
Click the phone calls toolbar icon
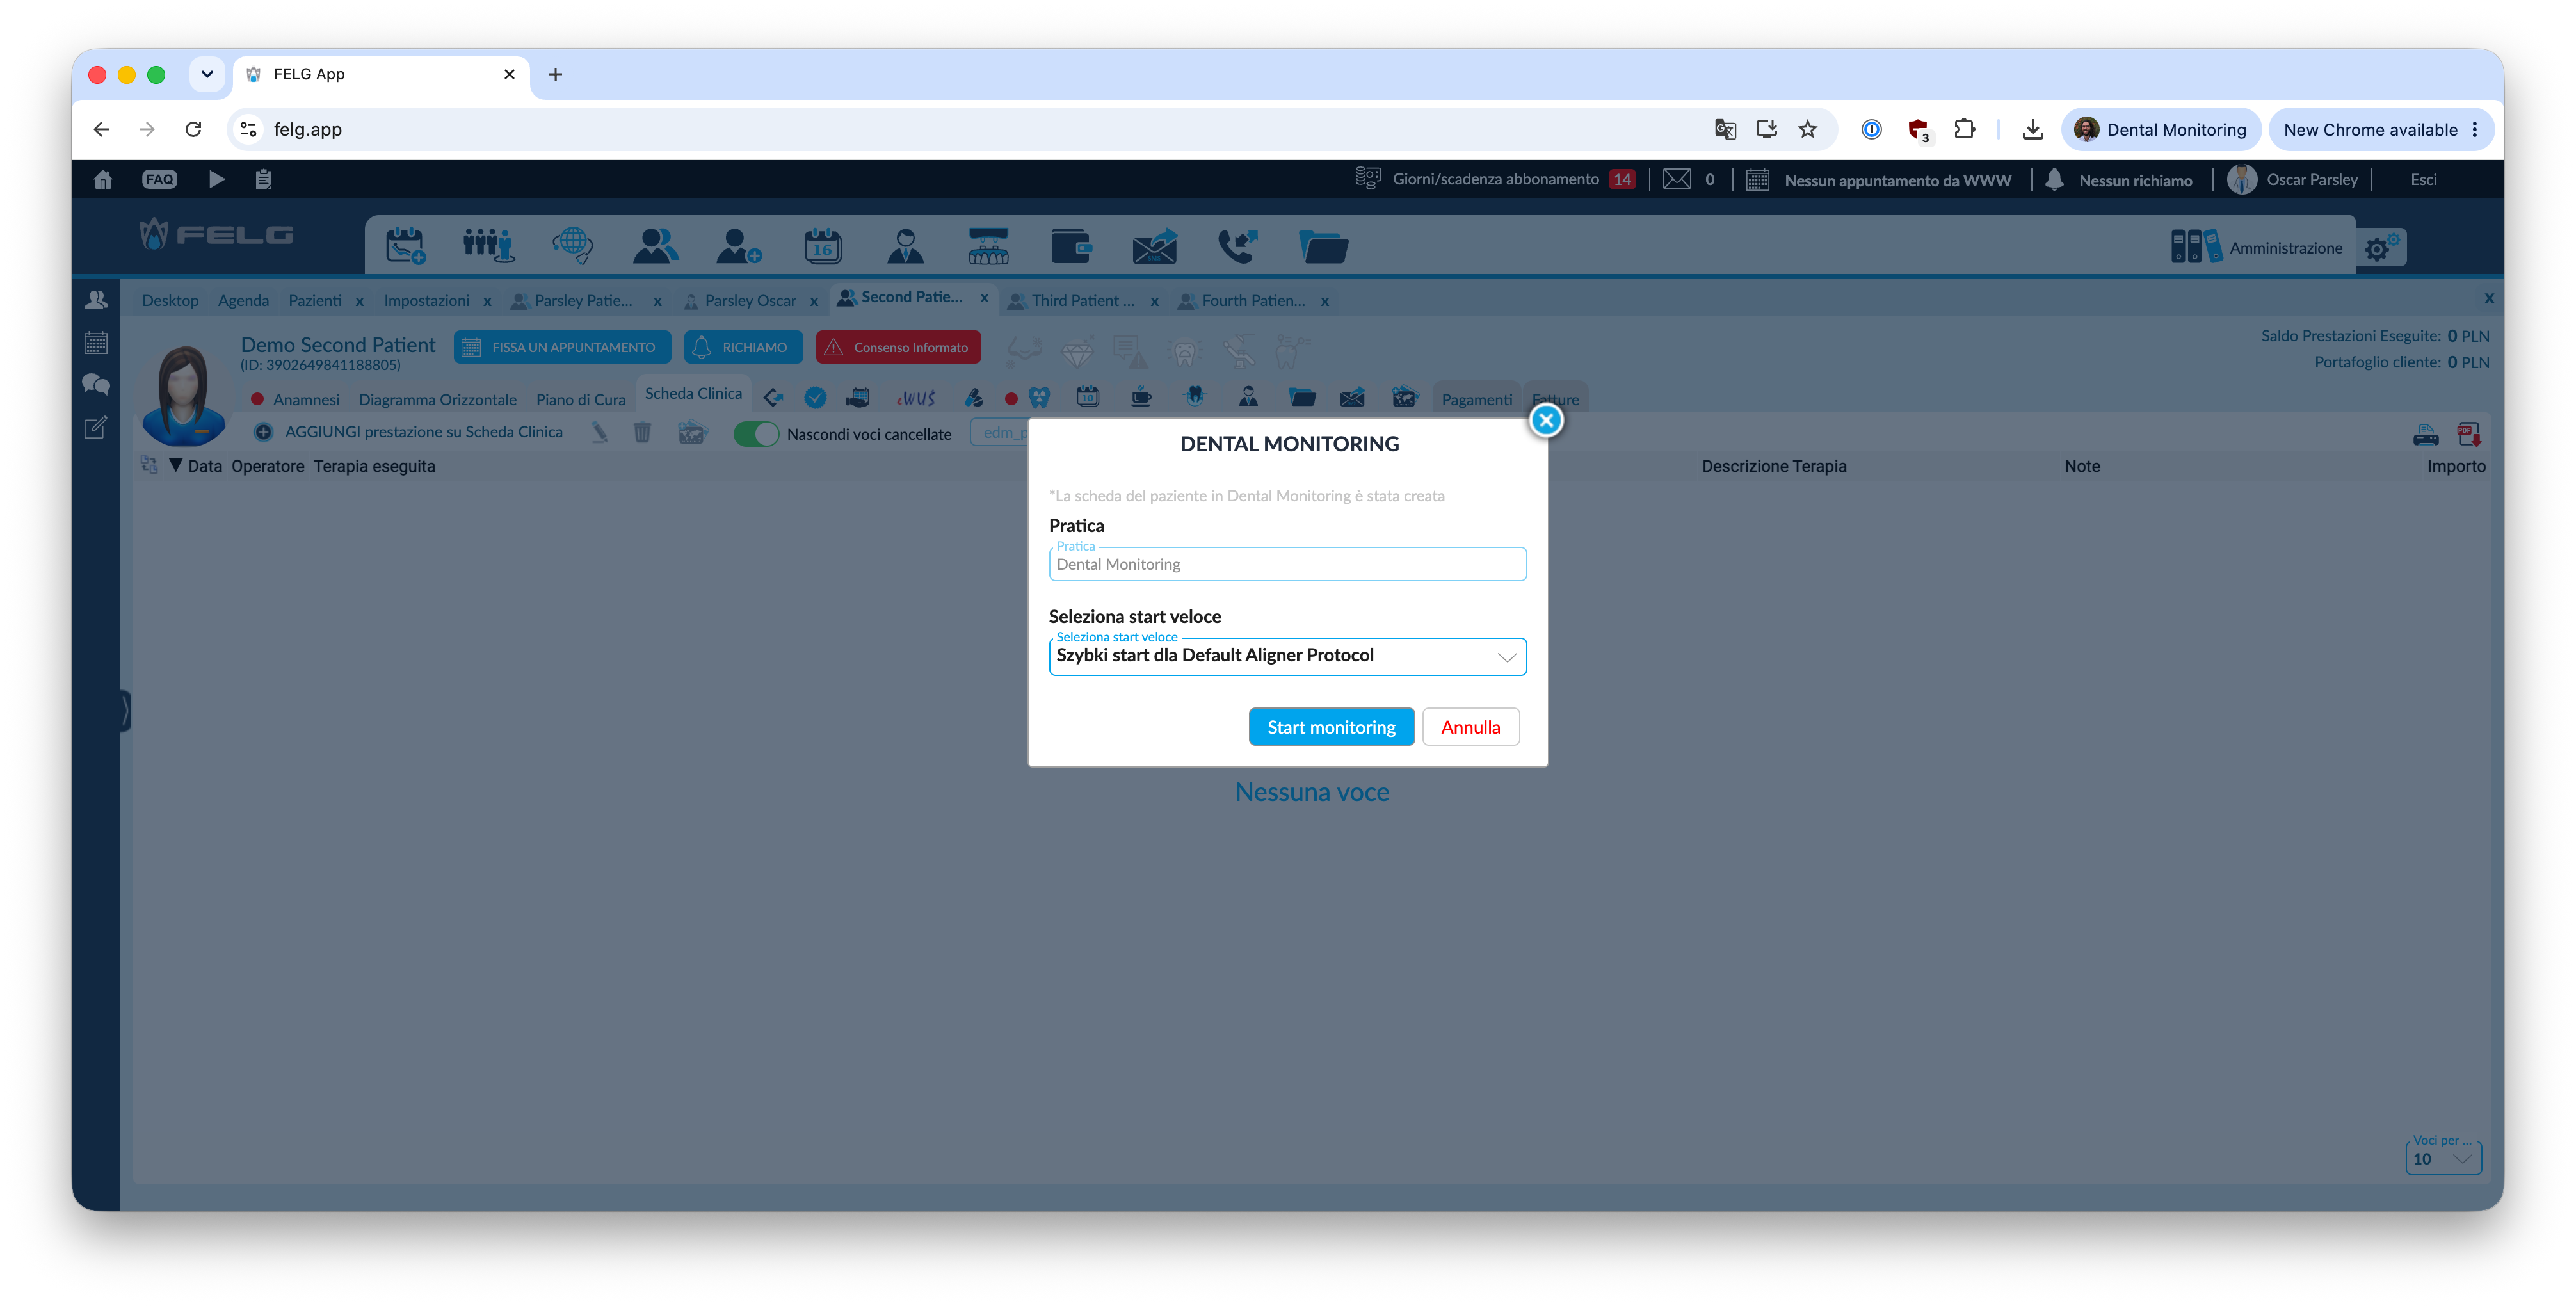[1237, 245]
